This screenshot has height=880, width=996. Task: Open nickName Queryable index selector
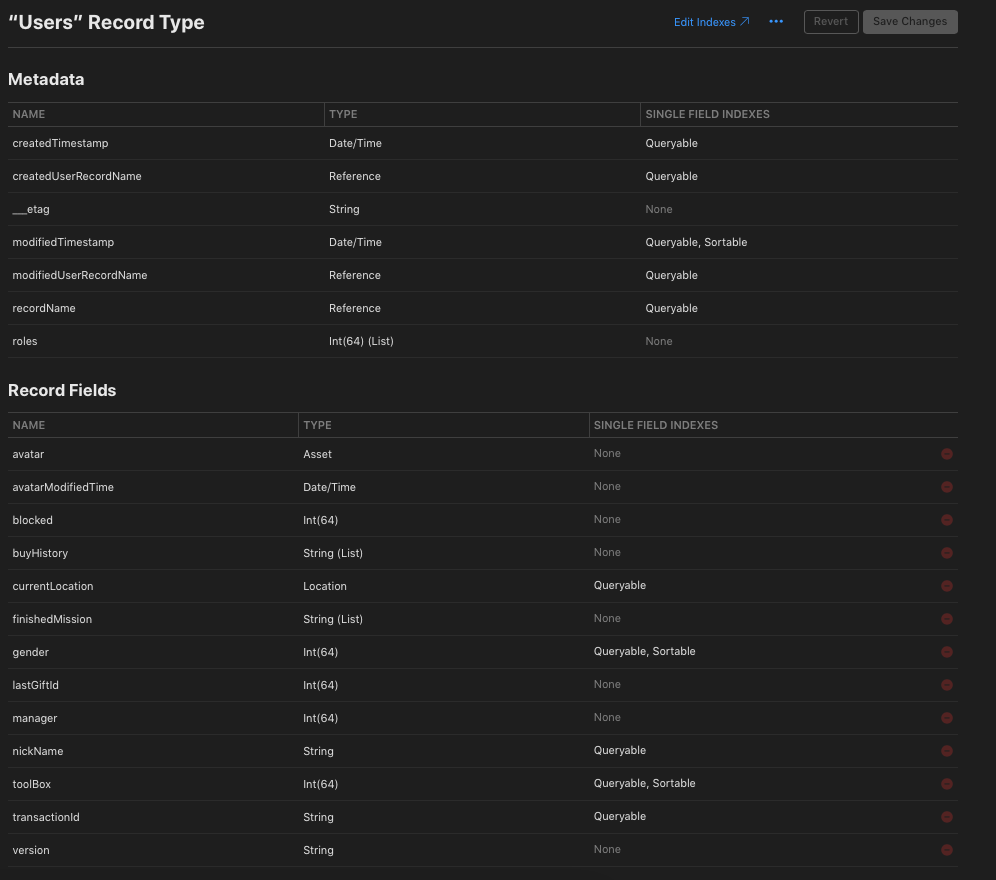pyautogui.click(x=620, y=751)
